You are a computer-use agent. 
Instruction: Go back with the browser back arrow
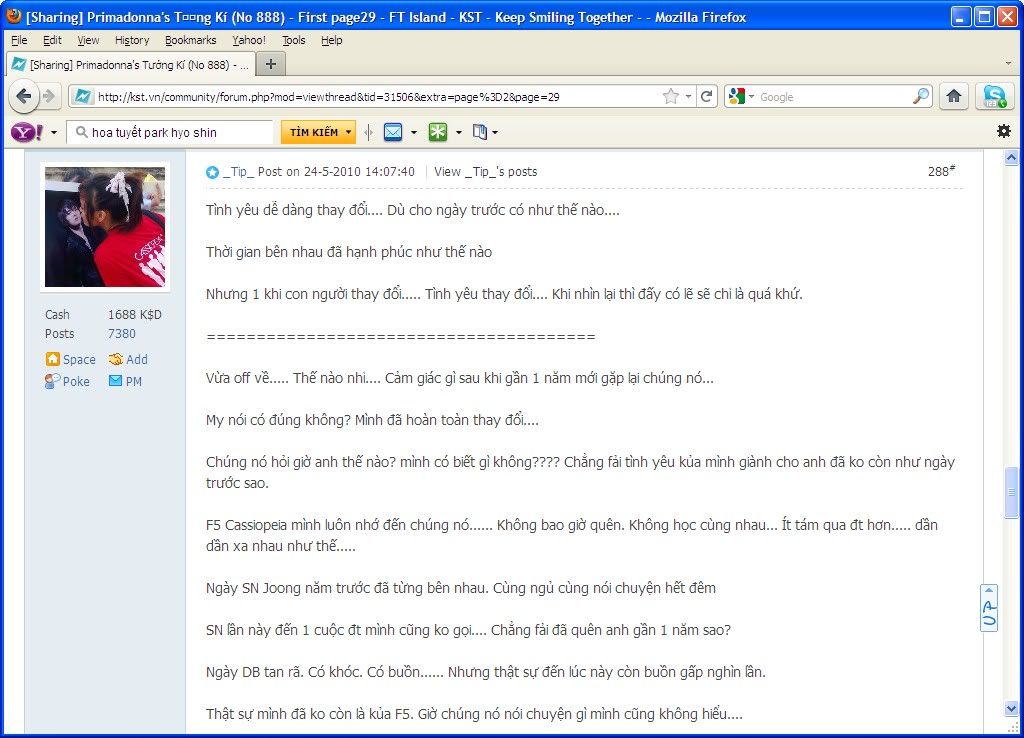point(24,97)
